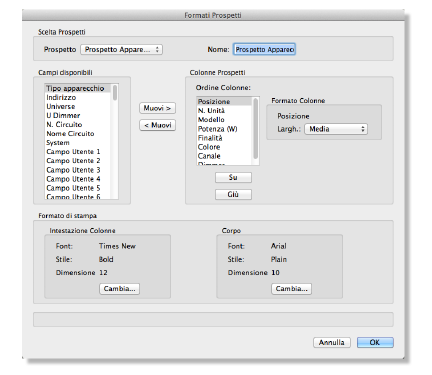Select N. Unità column
Image resolution: width=432 pixels, height=375 pixels.
coord(224,110)
